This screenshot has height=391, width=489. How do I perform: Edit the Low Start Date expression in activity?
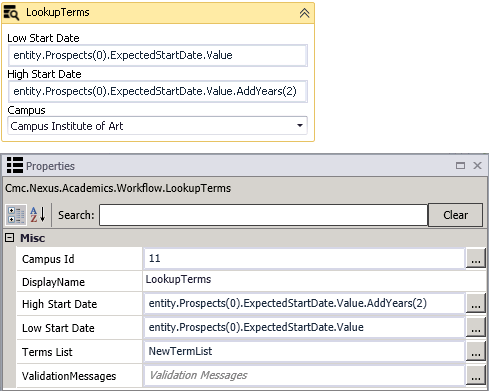[157, 55]
